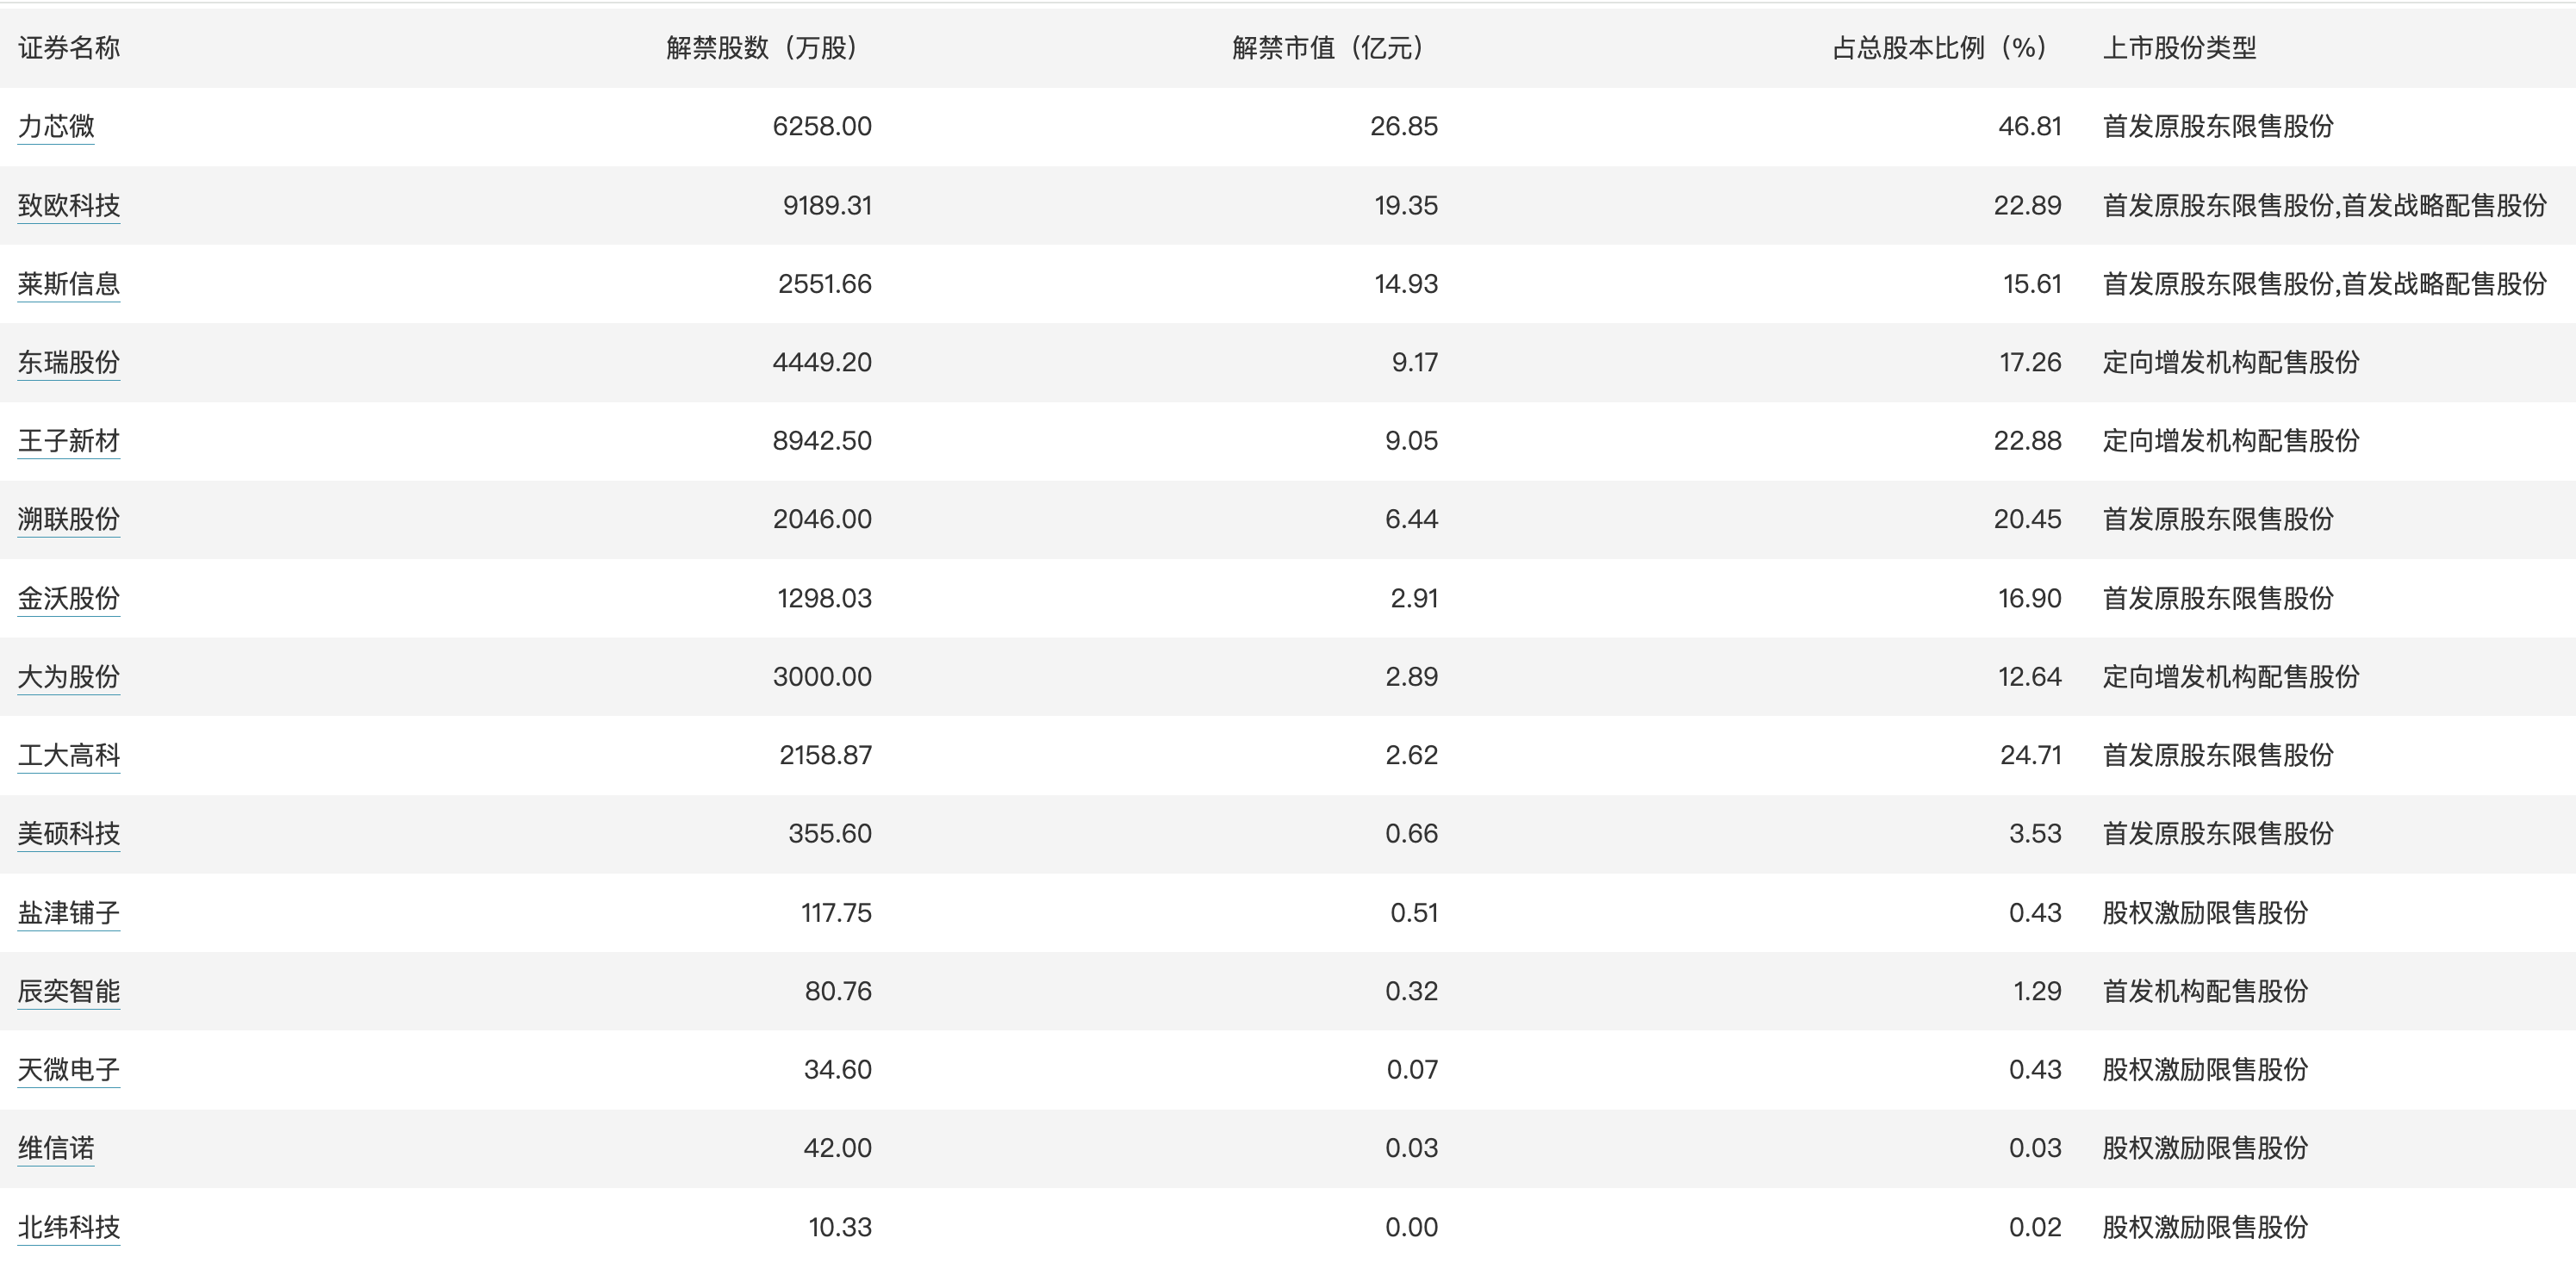Select the 355.60 shares value

point(830,834)
